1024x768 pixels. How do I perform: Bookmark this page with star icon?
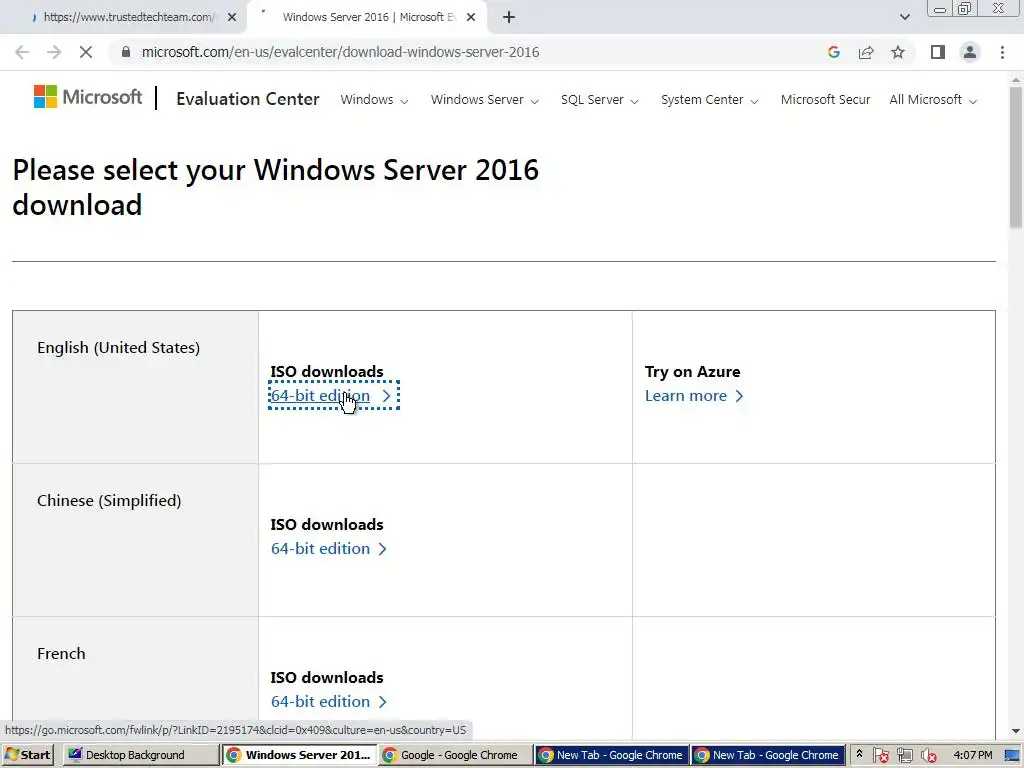[x=898, y=52]
